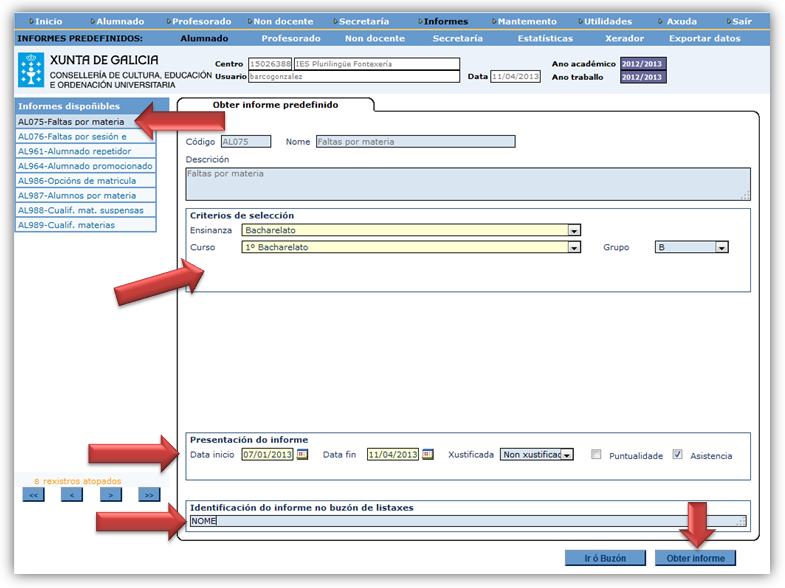Expand the Xustificada dropdown

567,454
